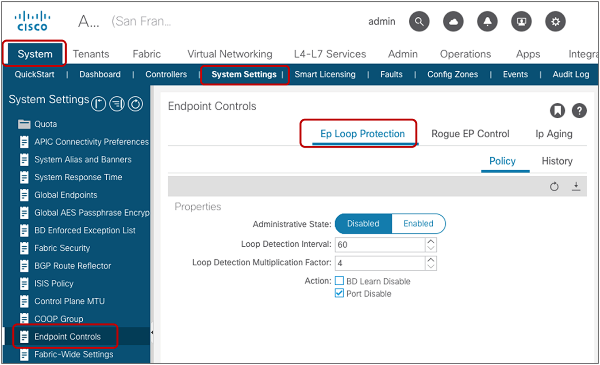Go to QuickStart submenu

click(x=34, y=74)
